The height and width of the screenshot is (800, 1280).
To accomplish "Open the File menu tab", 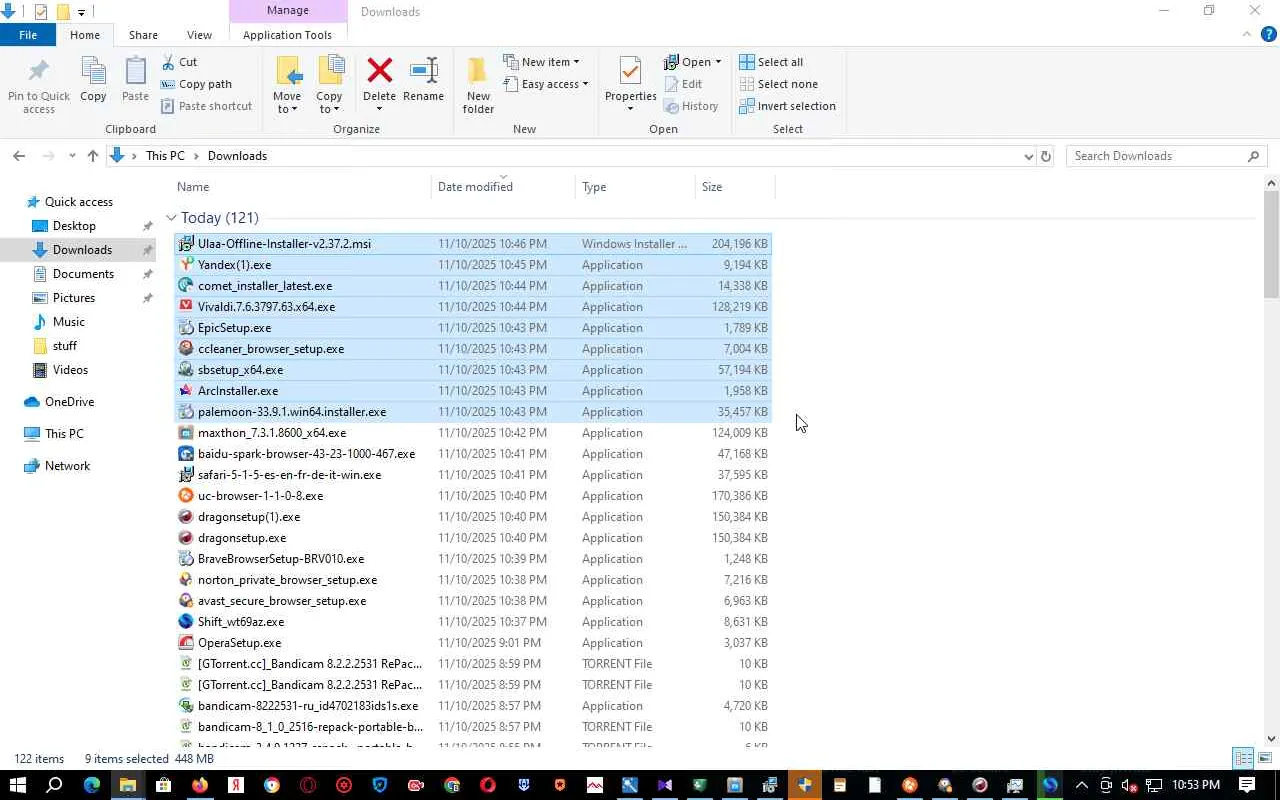I will pyautogui.click(x=28, y=35).
